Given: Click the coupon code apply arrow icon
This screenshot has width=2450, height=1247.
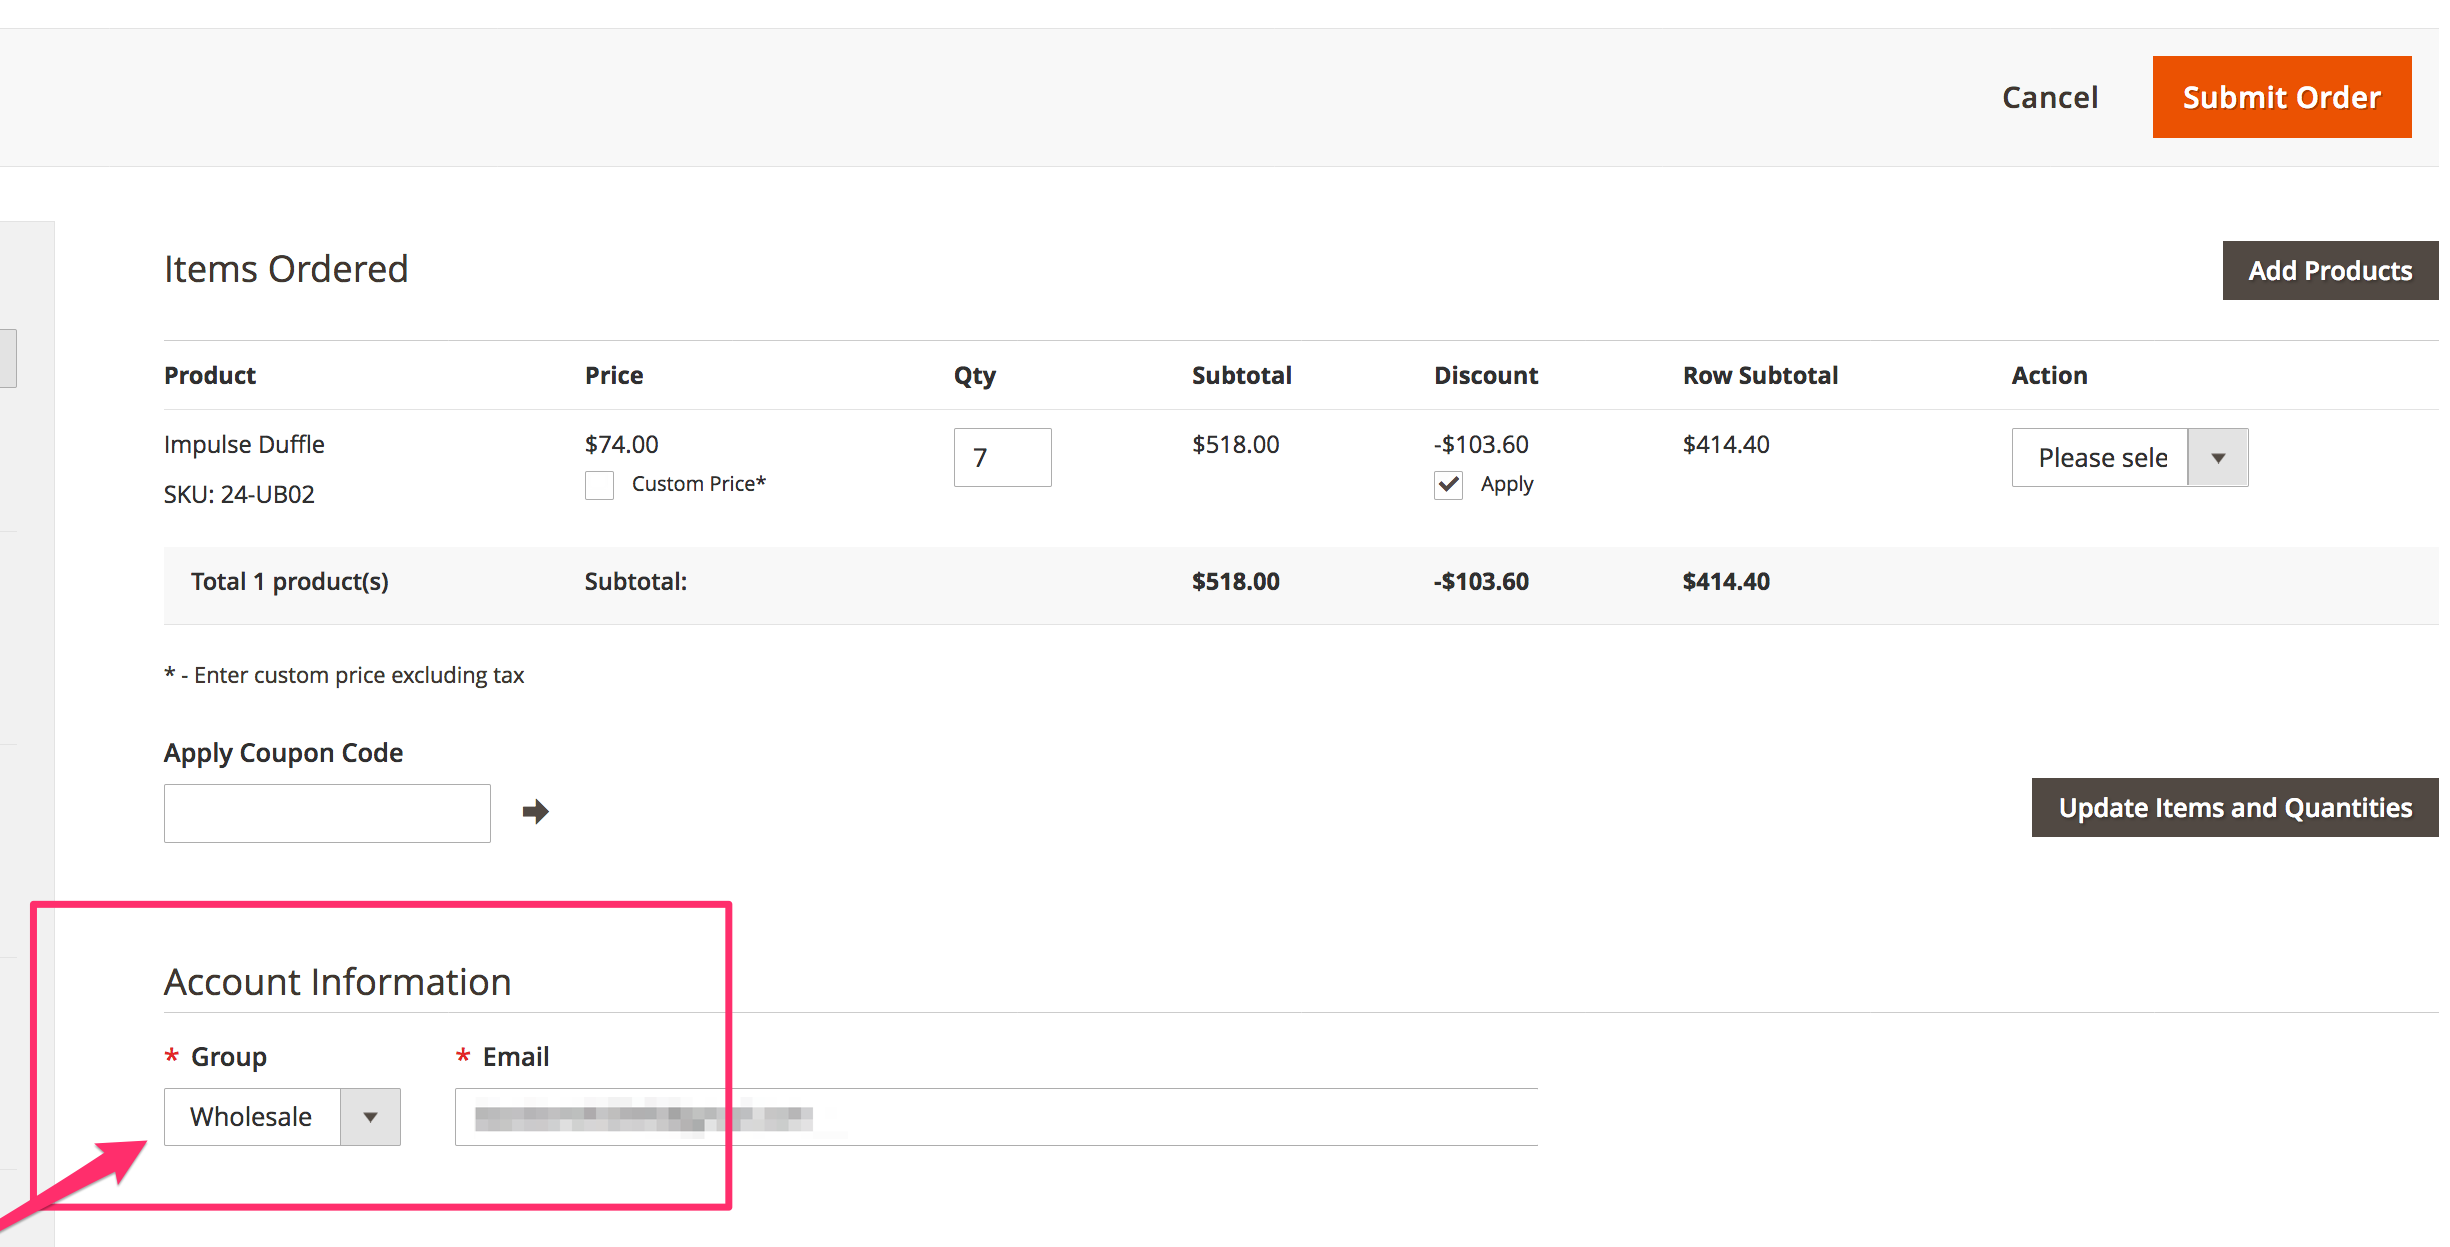Looking at the screenshot, I should [x=535, y=811].
